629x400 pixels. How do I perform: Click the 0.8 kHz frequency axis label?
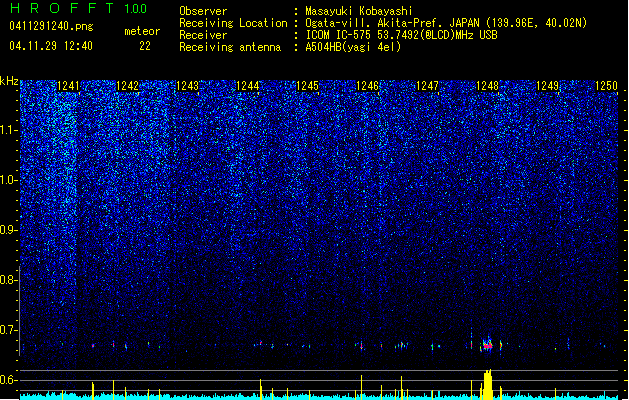pos(9,280)
